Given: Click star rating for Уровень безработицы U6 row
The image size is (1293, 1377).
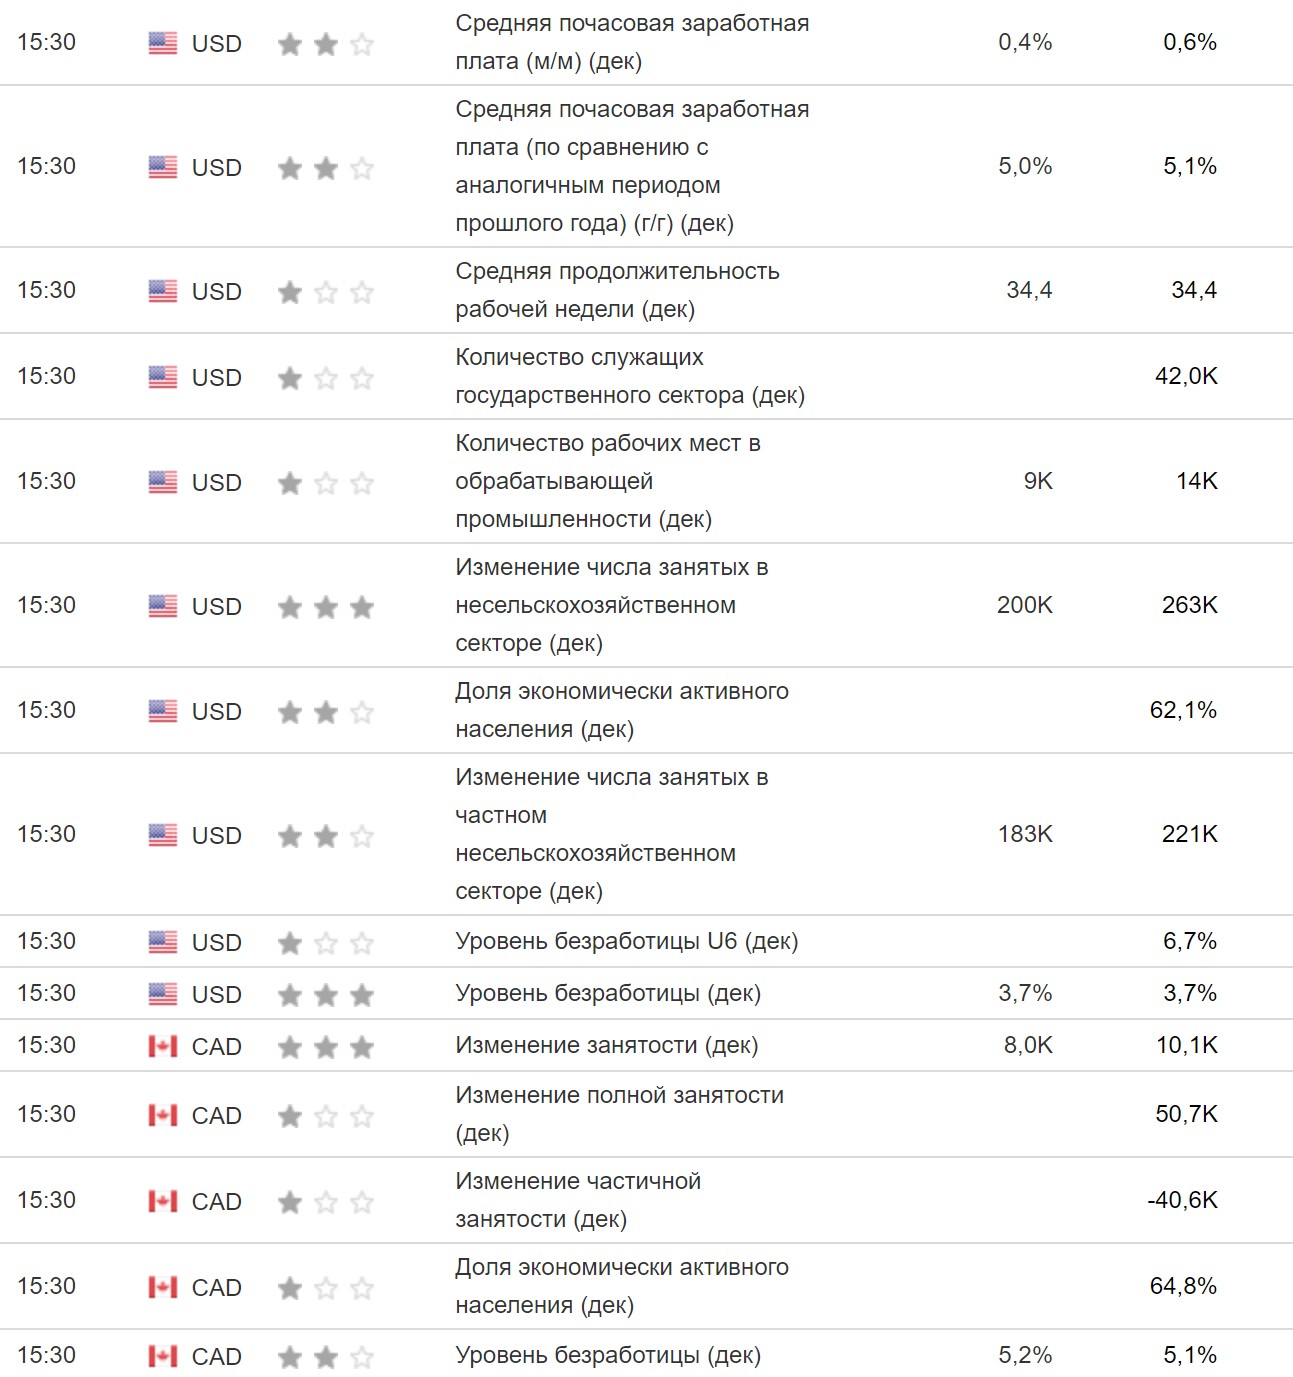Looking at the screenshot, I should pos(326,943).
